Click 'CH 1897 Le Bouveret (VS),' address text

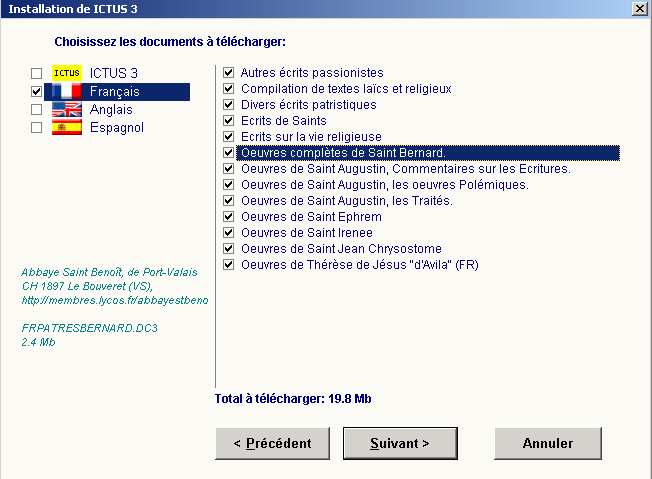[87, 286]
